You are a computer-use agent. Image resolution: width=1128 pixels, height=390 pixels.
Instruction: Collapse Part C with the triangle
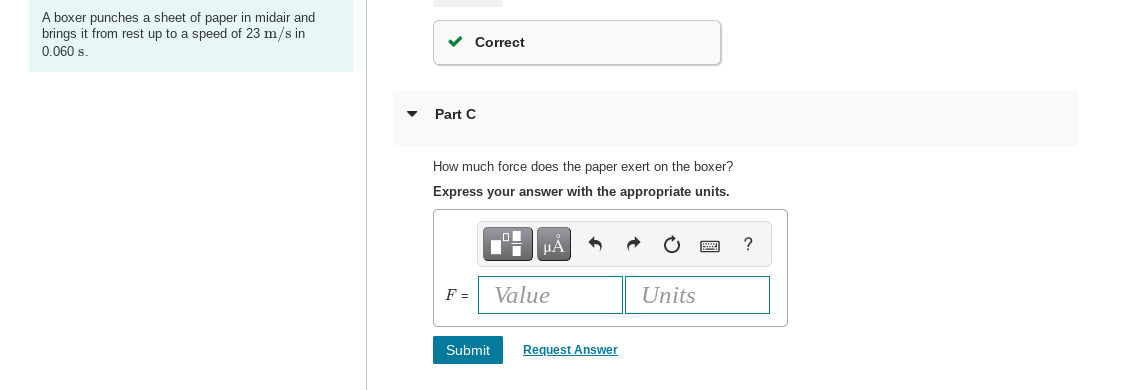coord(412,114)
